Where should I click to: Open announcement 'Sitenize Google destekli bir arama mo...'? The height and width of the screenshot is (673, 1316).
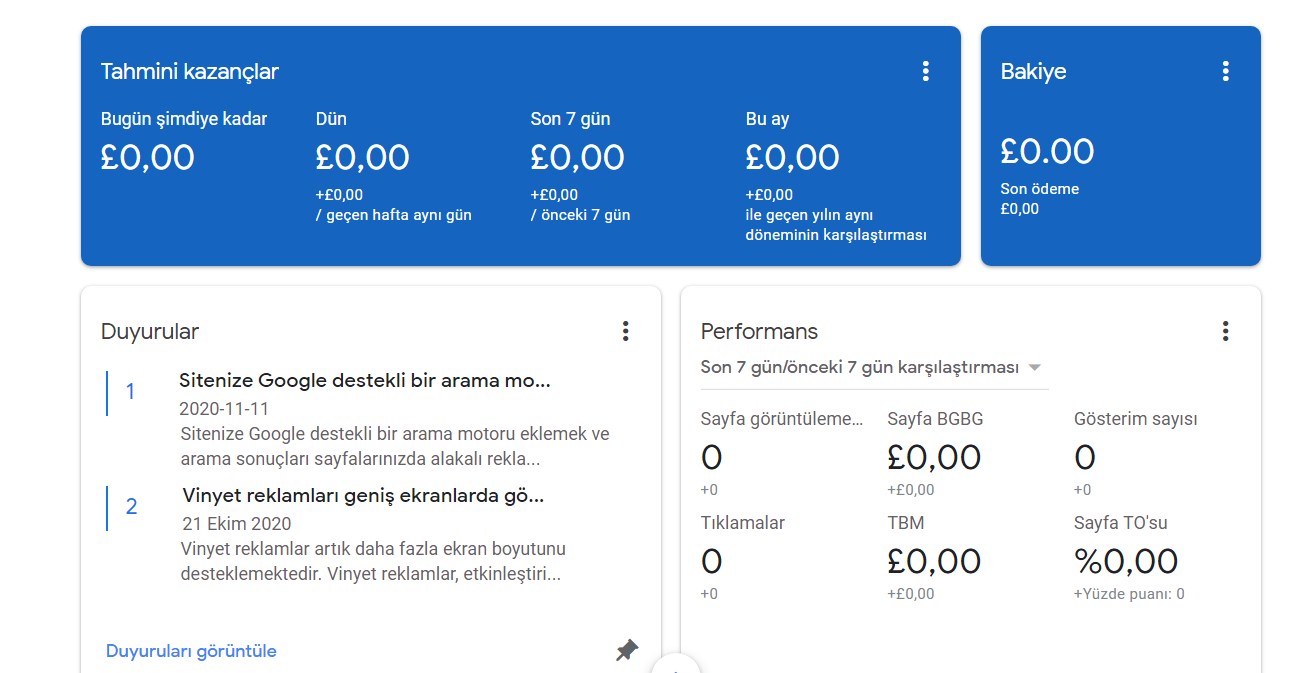[x=365, y=381]
